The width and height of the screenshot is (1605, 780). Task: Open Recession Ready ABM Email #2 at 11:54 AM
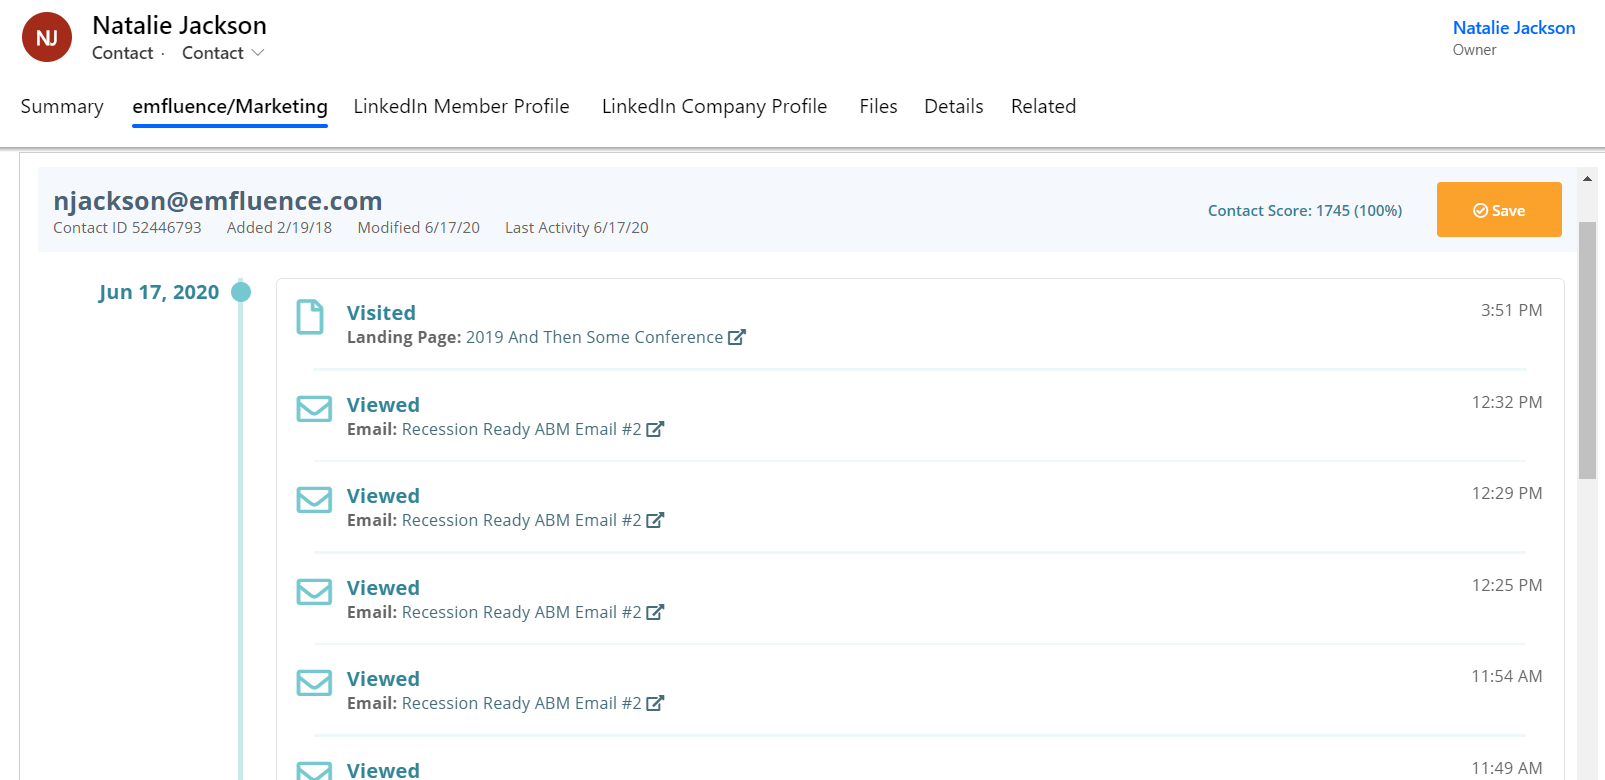[x=521, y=703]
